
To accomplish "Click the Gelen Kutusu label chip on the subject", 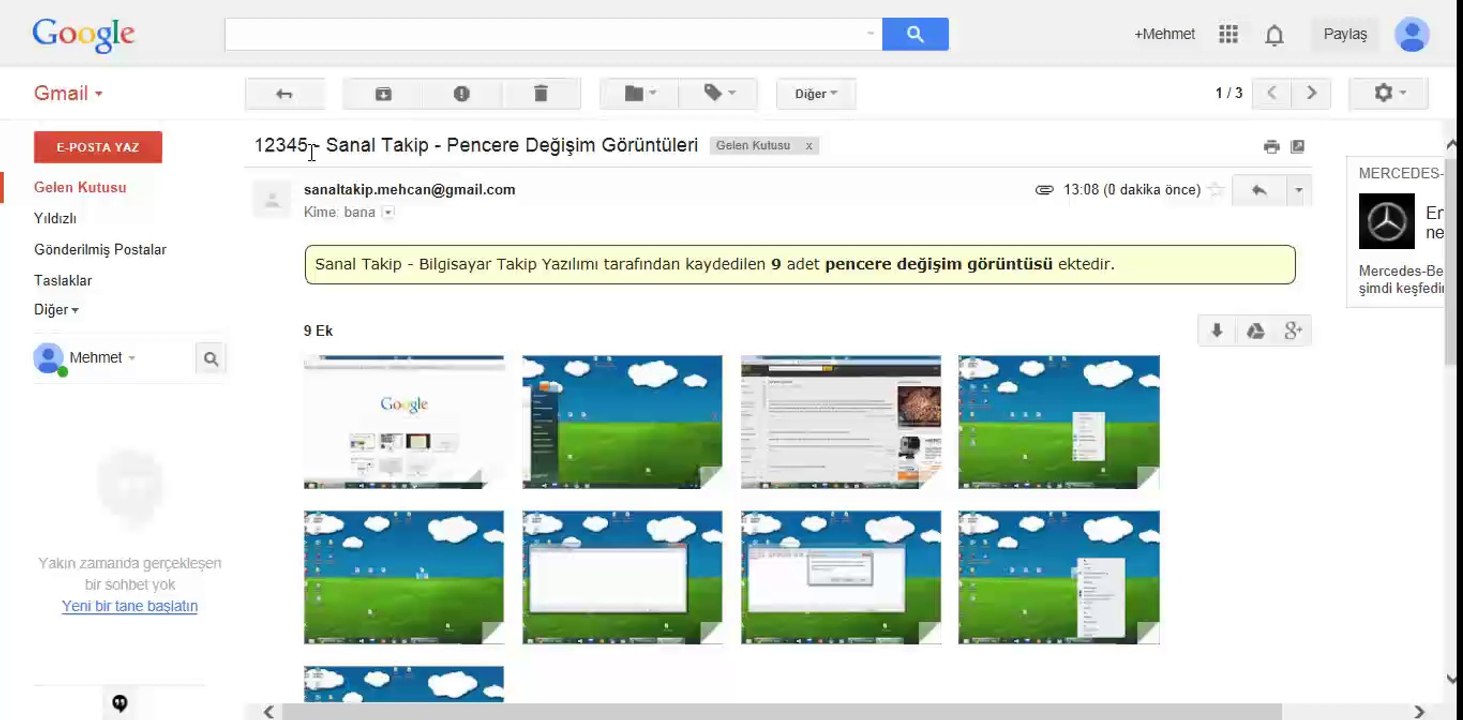I will (753, 146).
